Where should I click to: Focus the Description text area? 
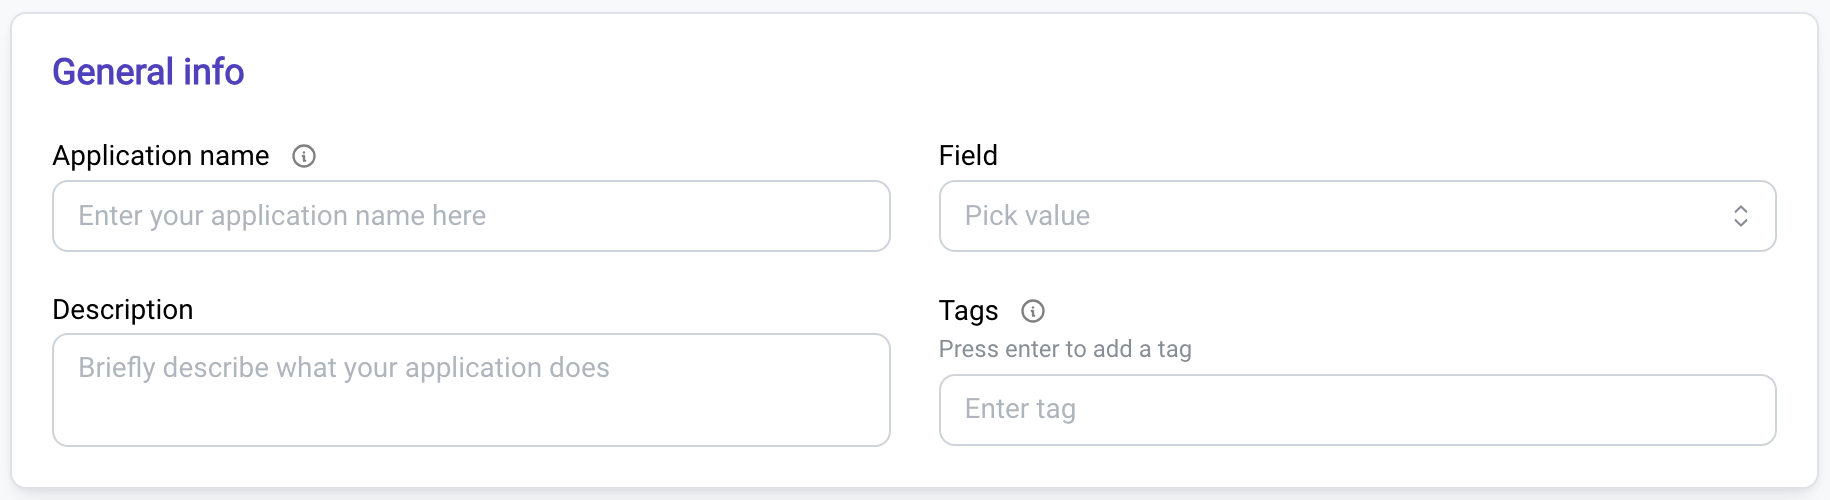click(471, 390)
